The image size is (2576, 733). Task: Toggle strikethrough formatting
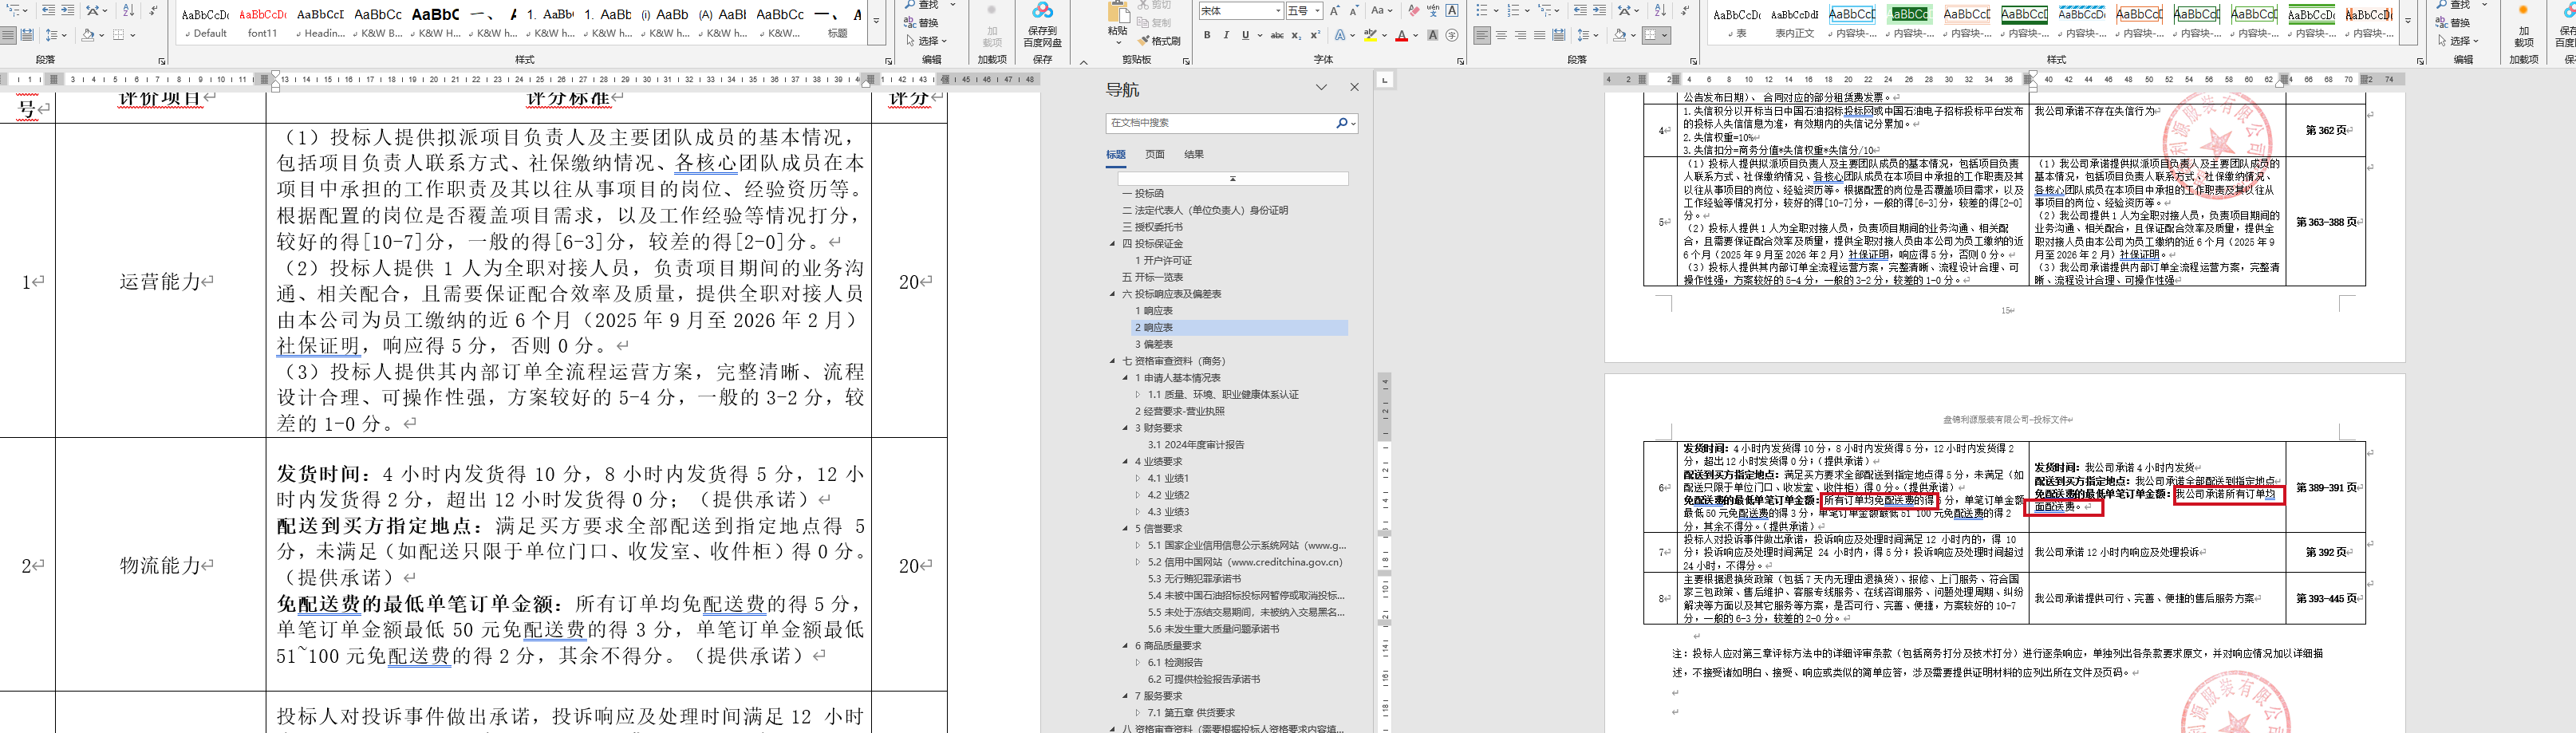point(1277,35)
